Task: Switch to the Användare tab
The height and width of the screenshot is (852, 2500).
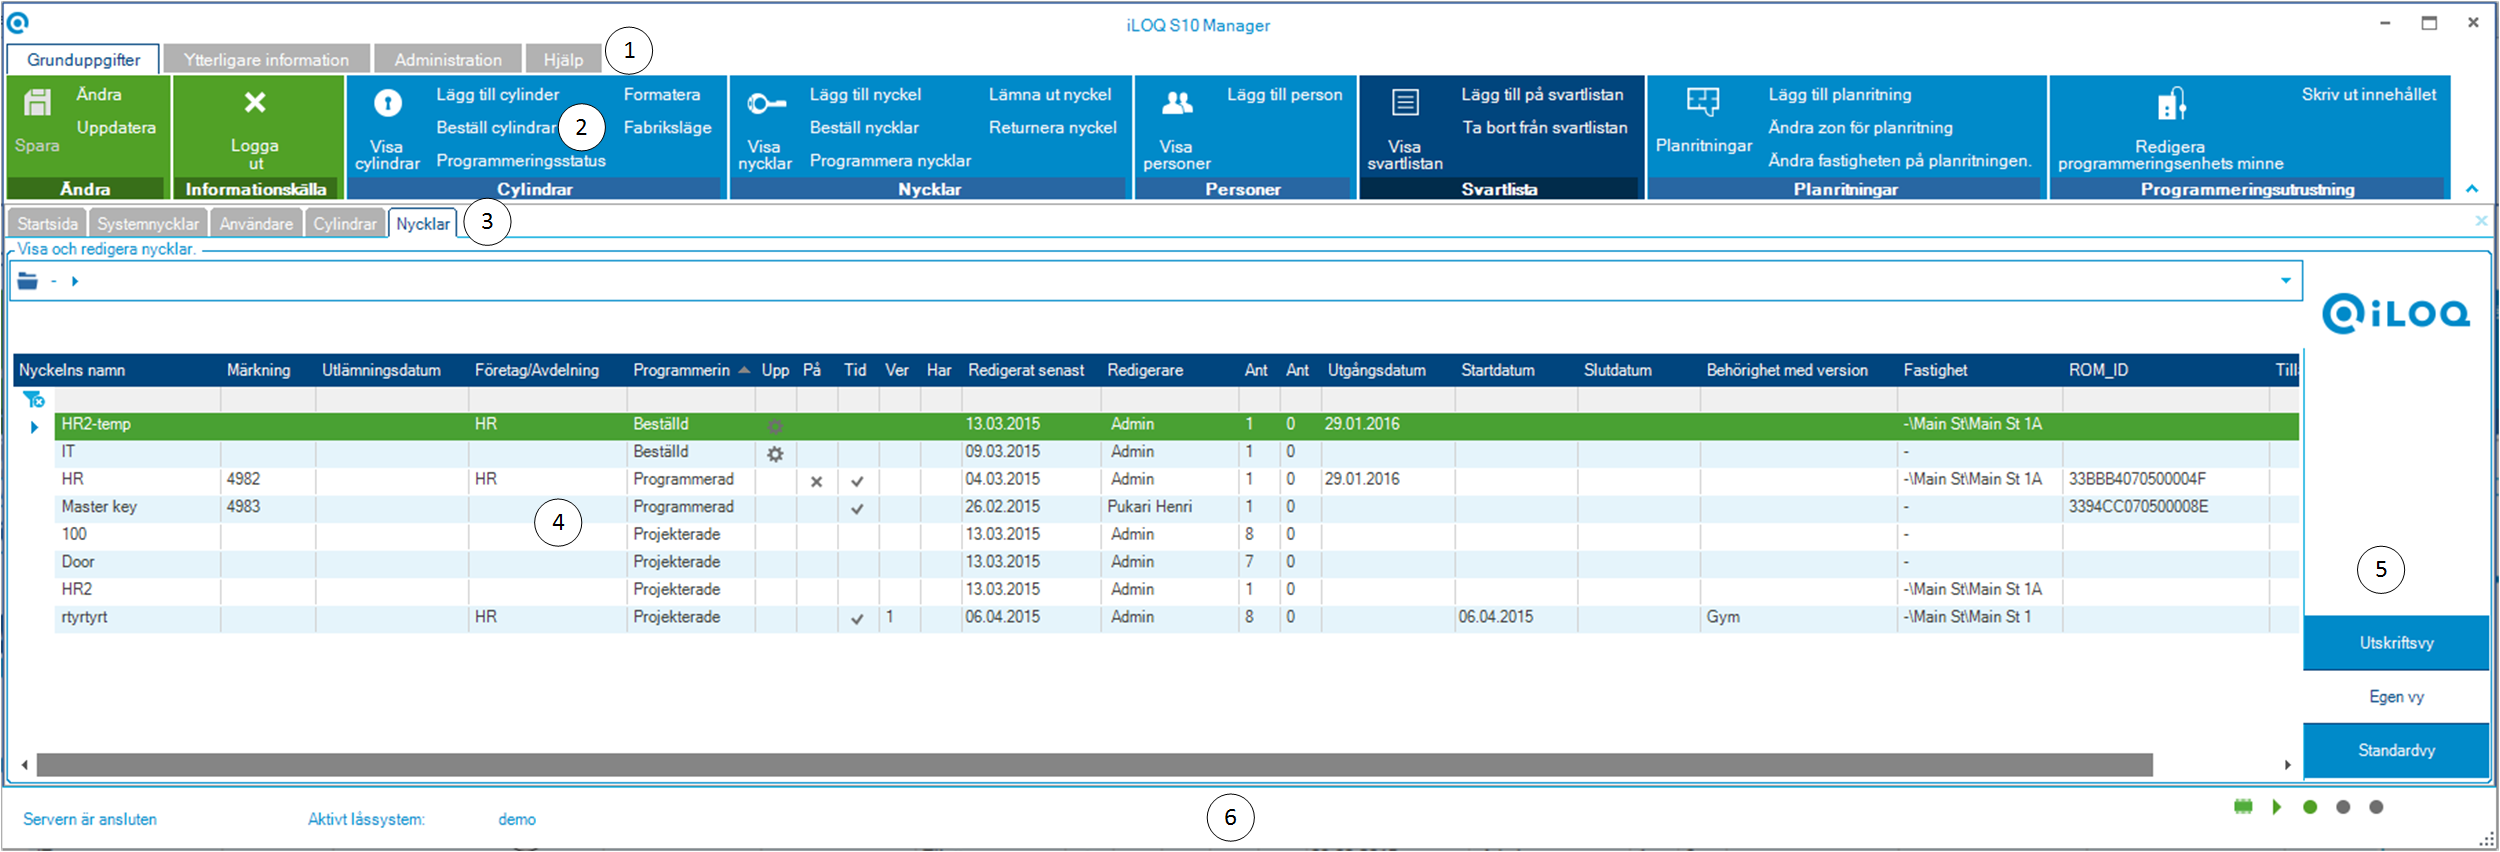Action: 256,223
